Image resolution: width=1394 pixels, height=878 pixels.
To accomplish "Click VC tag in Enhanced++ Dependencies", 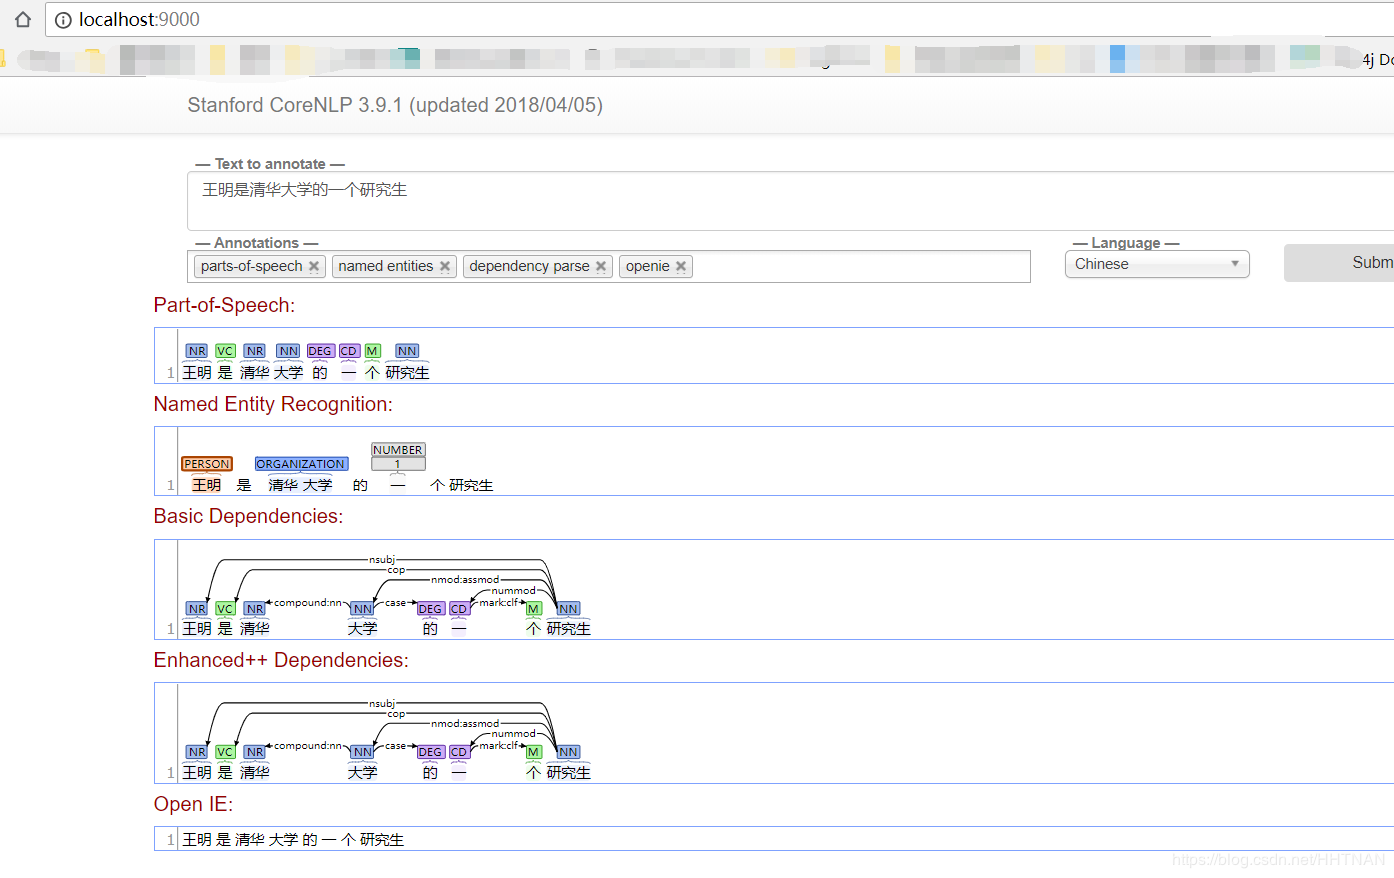I will (x=225, y=752).
